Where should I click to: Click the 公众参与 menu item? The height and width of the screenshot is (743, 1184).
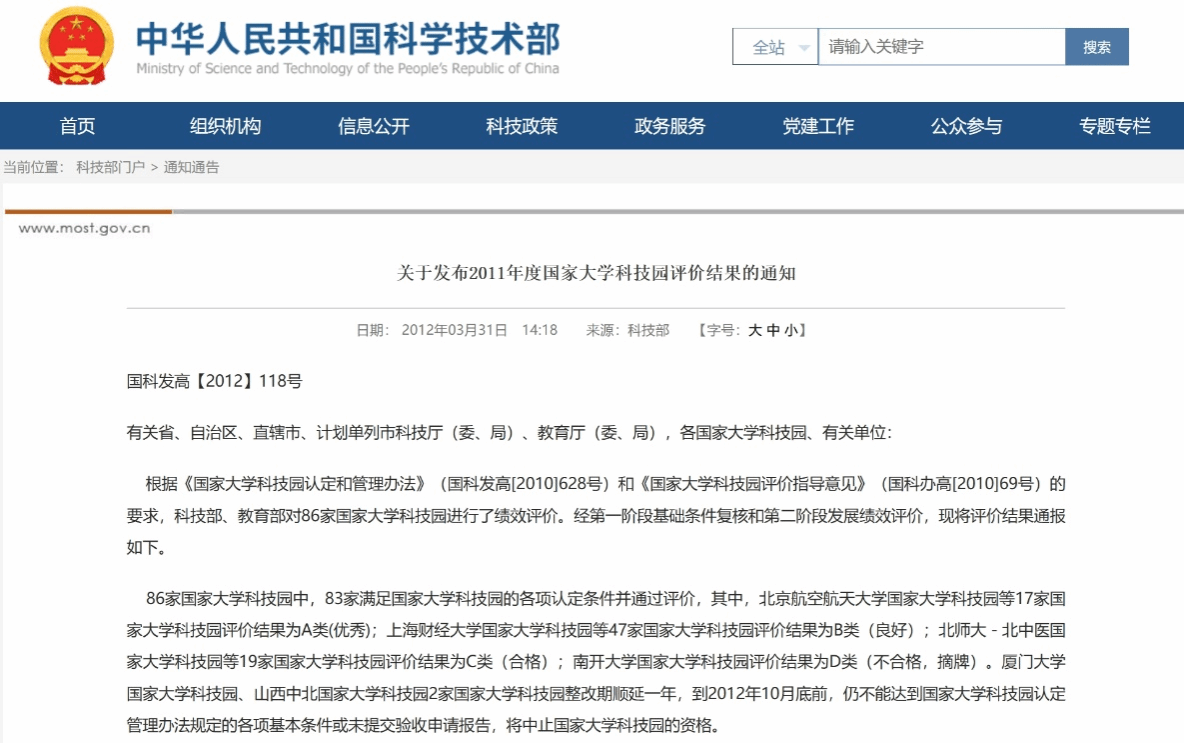[x=966, y=126]
